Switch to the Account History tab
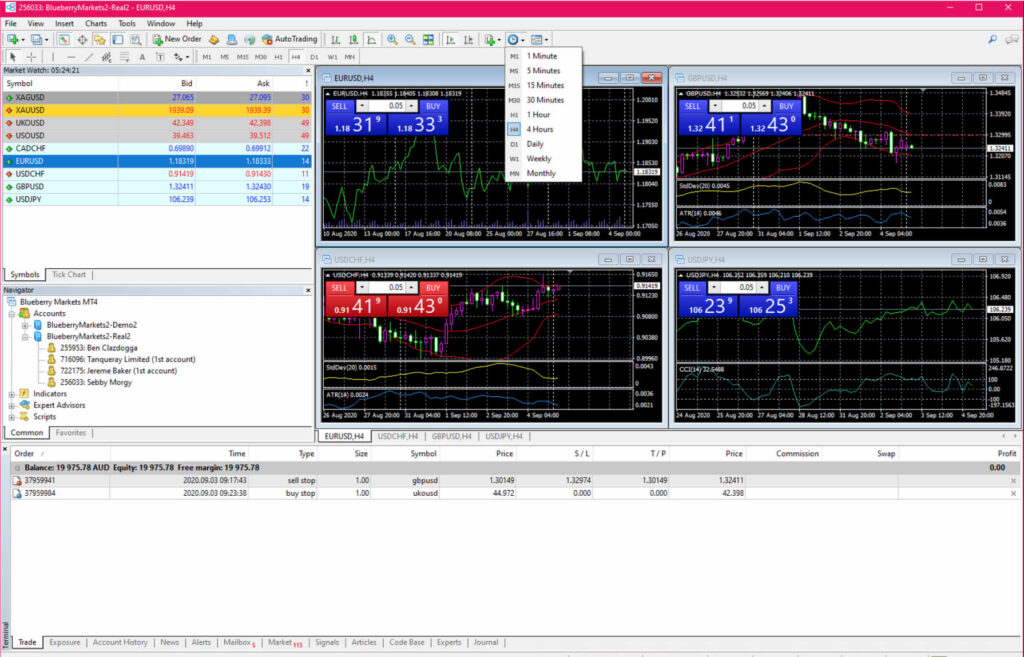Screen dimensions: 1024x657 pos(120,642)
